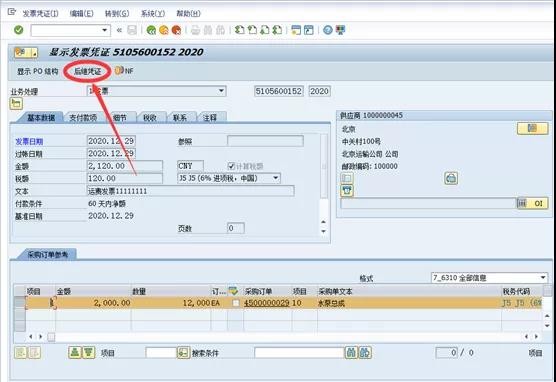Open the 转到 menu
556x382 pixels.
(x=117, y=13)
